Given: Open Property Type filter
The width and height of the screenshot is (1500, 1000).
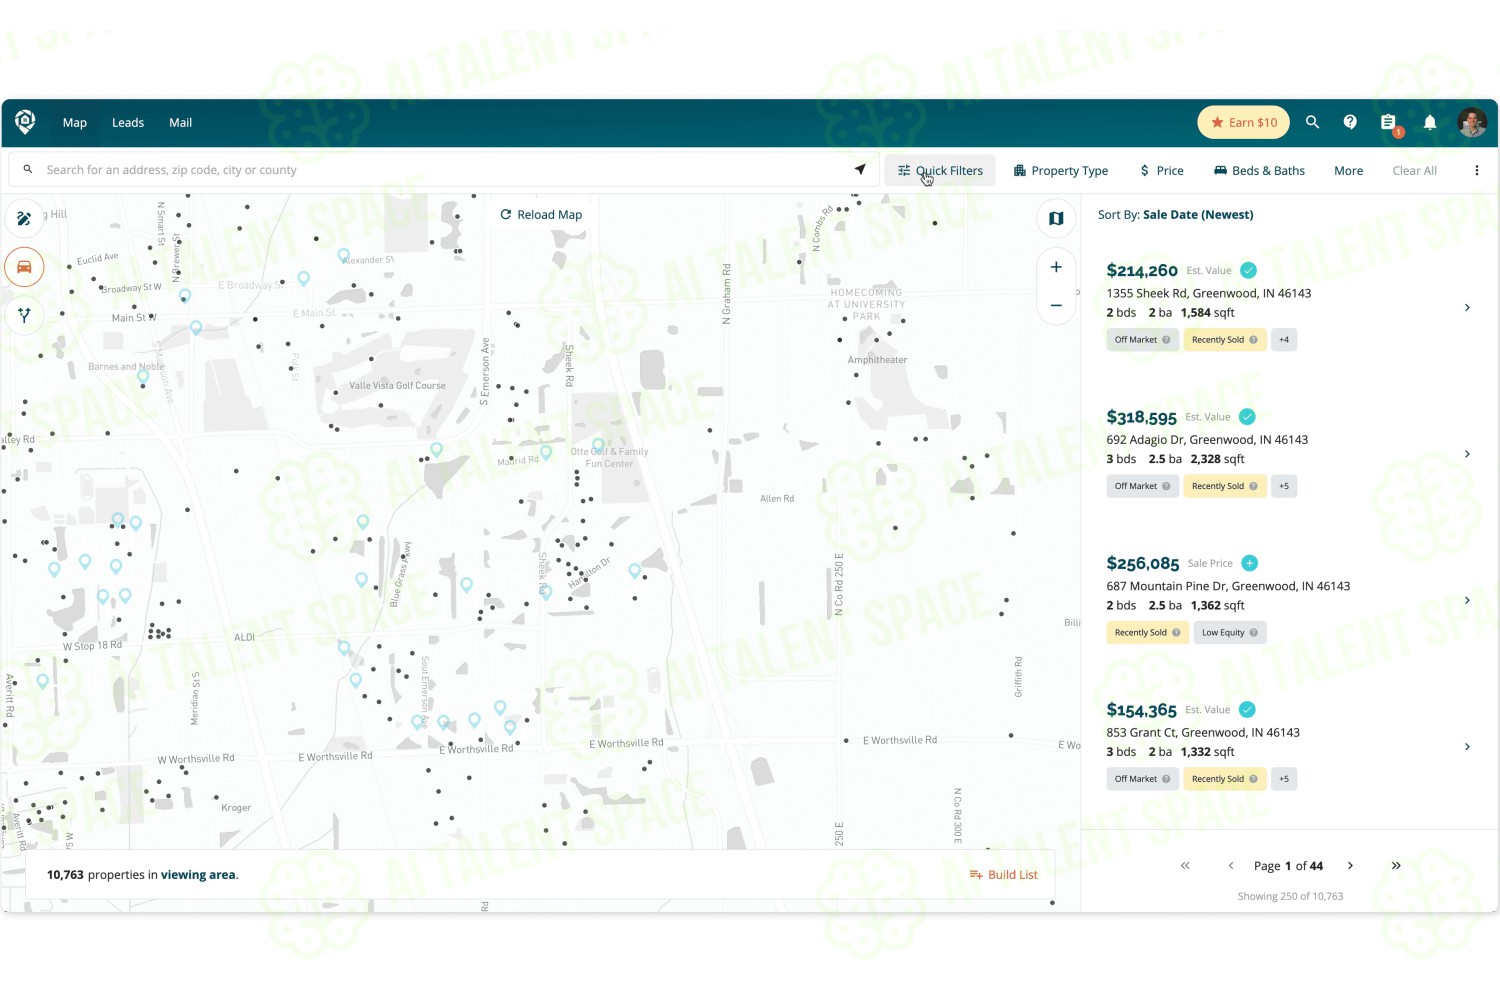Looking at the screenshot, I should tap(1061, 170).
